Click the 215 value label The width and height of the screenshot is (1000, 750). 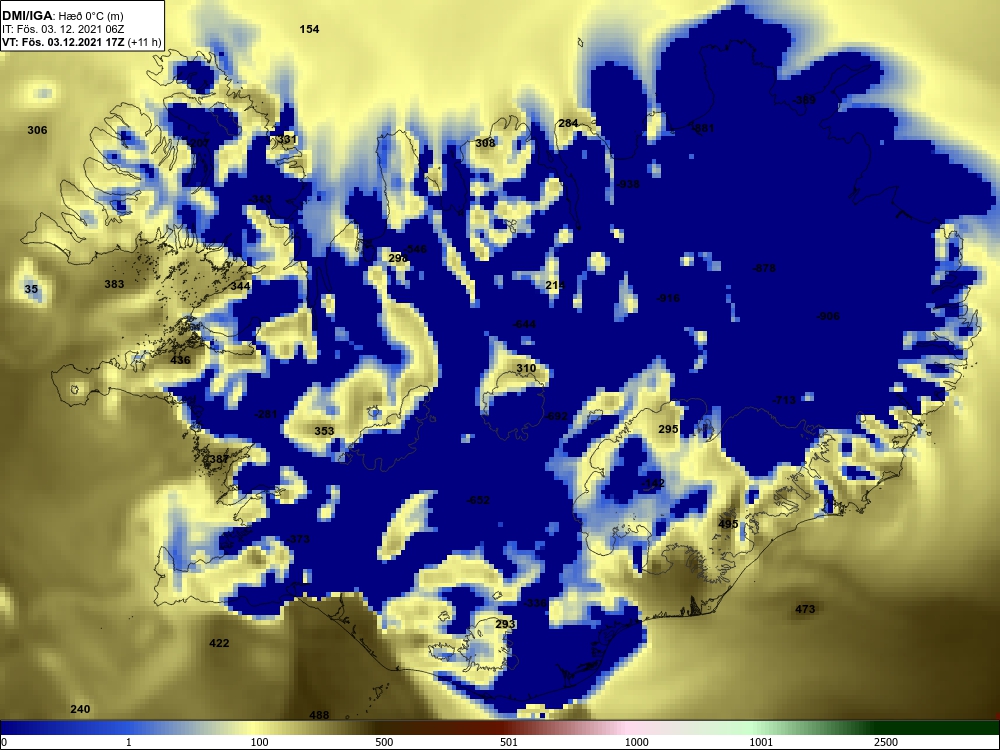555,285
